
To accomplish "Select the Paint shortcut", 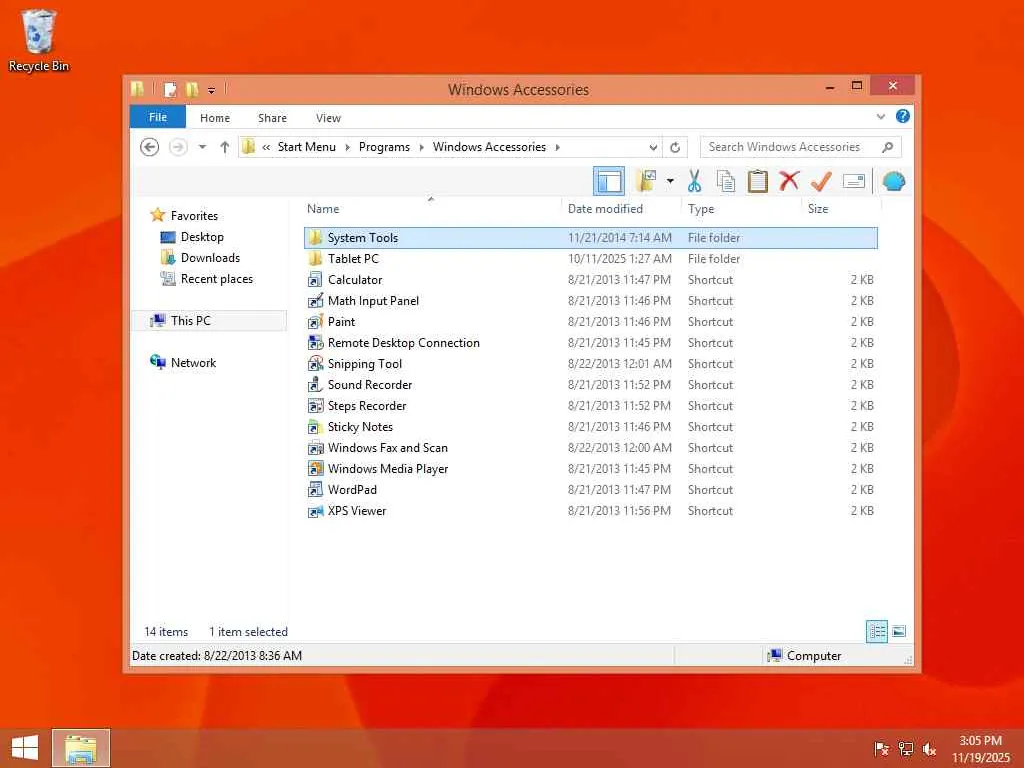I will [591, 321].
